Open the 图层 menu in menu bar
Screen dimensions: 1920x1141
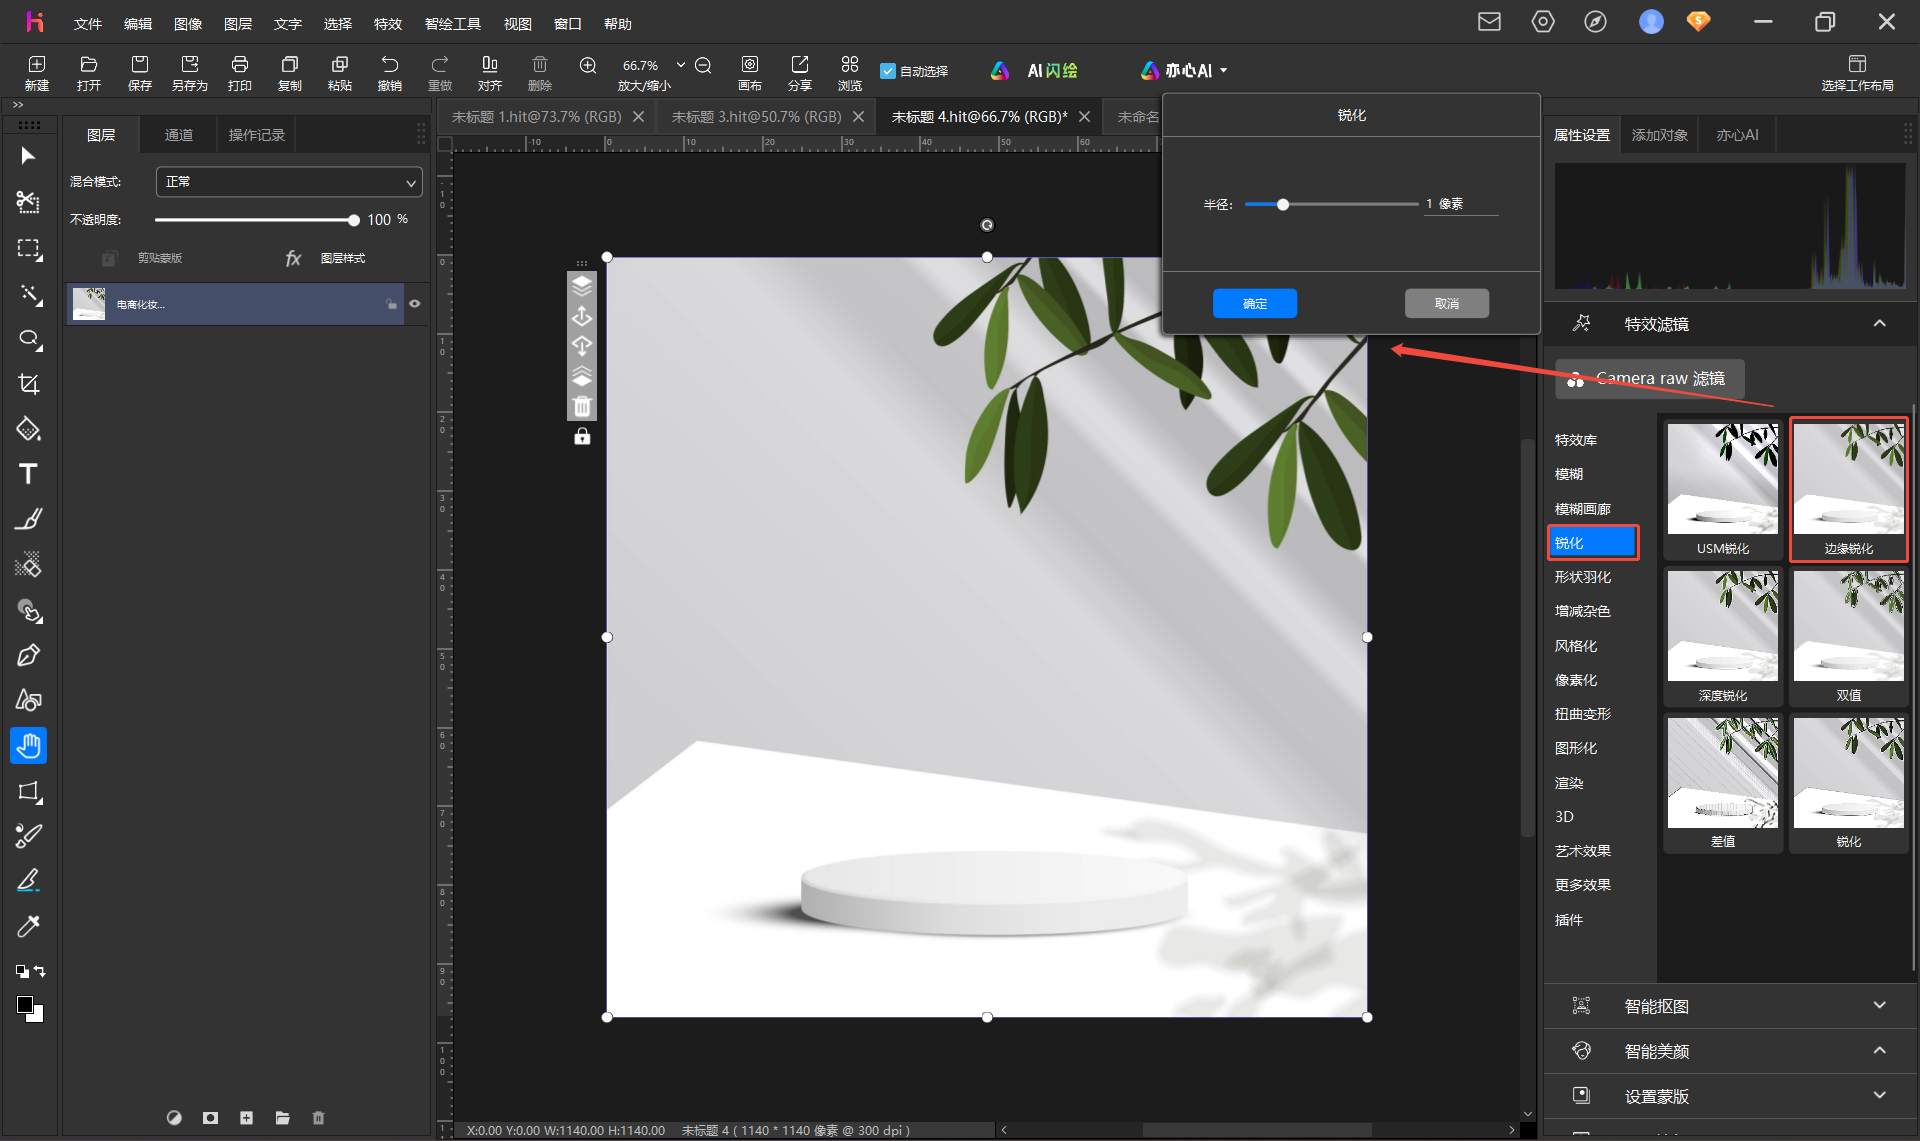point(238,24)
